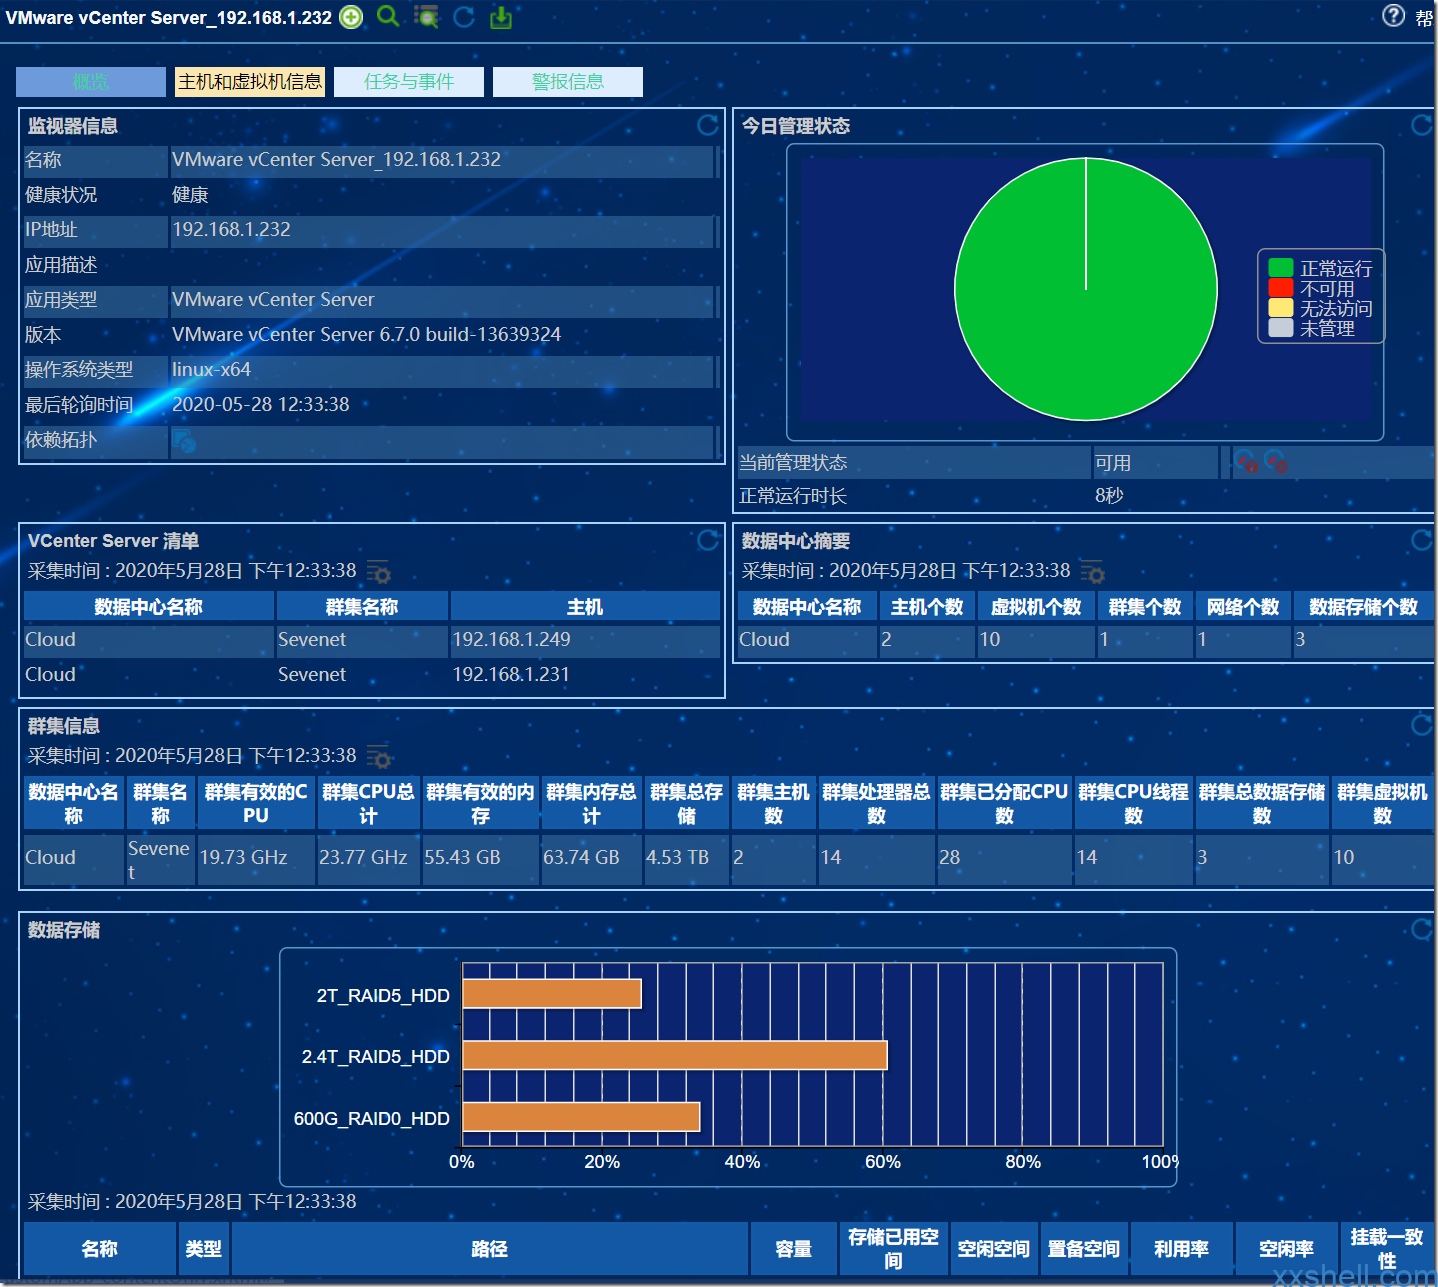Click the 8秒 uptime value
Screen dimensions: 1438x1287
(x=1109, y=496)
